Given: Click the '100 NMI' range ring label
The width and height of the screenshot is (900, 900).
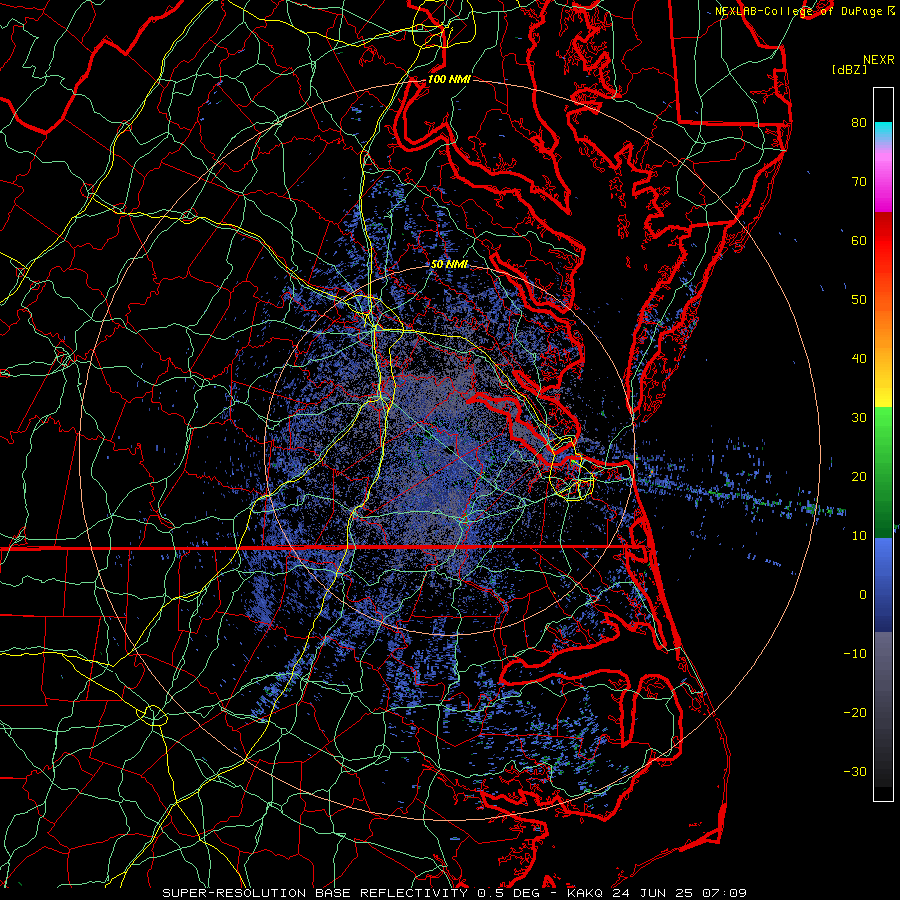Looking at the screenshot, I should 449,79.
